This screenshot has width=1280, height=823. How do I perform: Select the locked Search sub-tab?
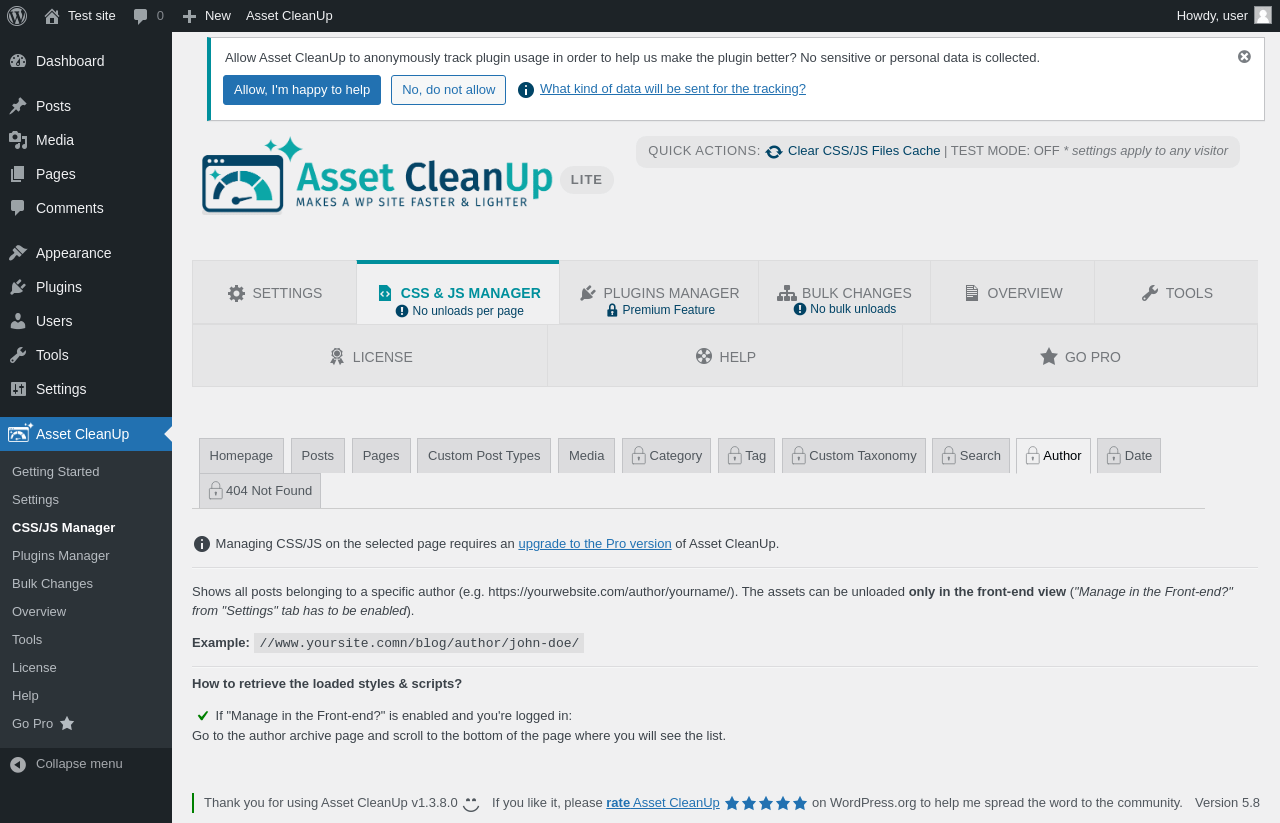[x=971, y=456]
